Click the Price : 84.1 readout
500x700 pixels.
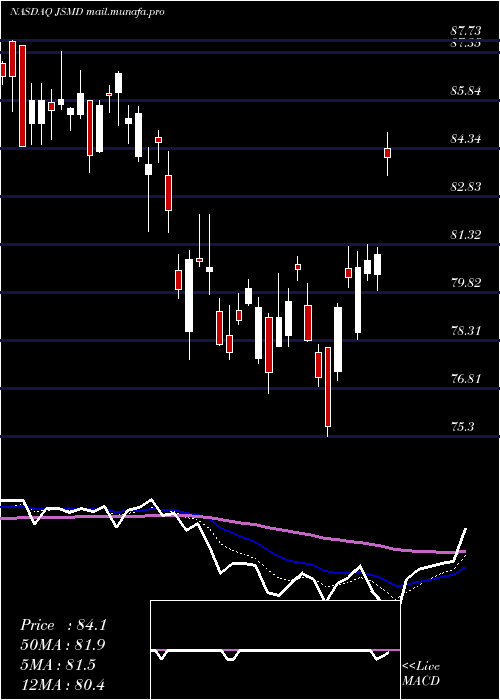[63, 625]
